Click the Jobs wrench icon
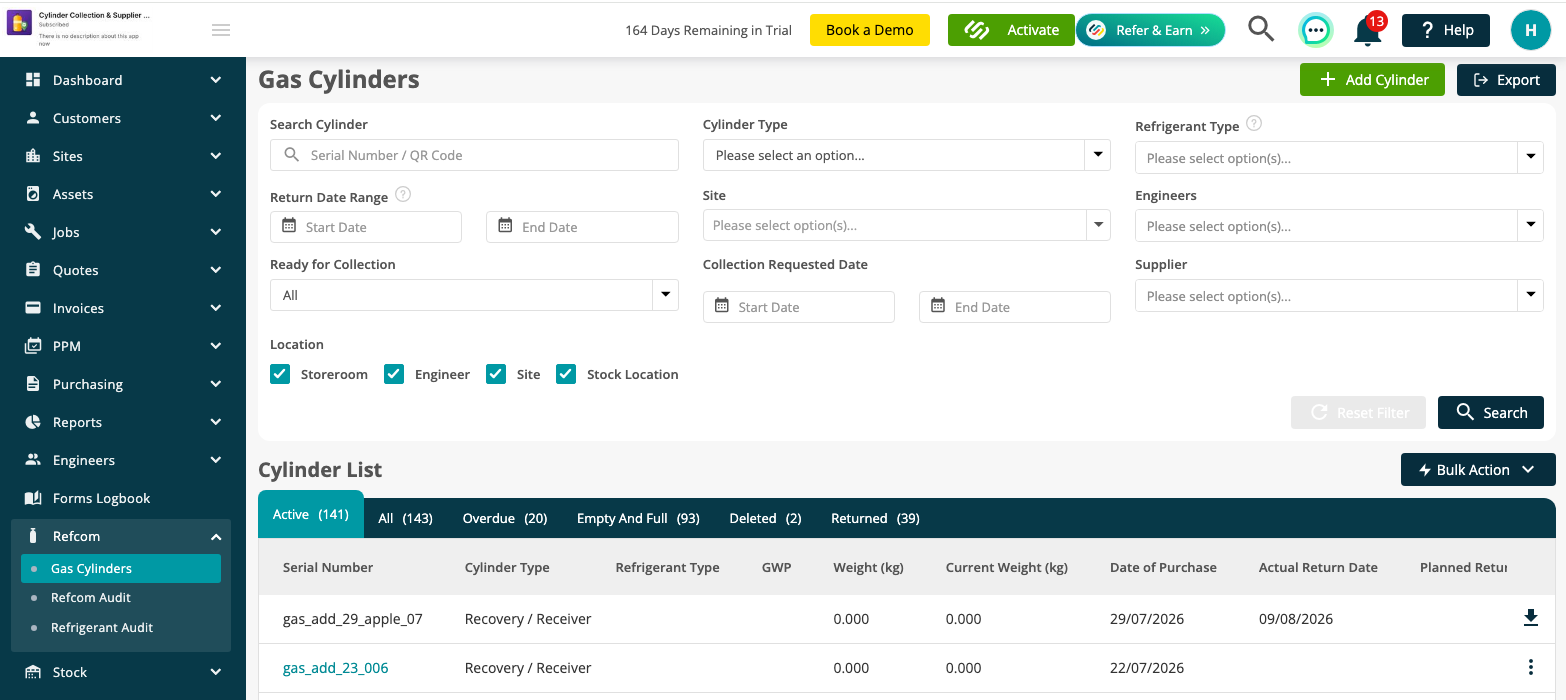 click(33, 232)
